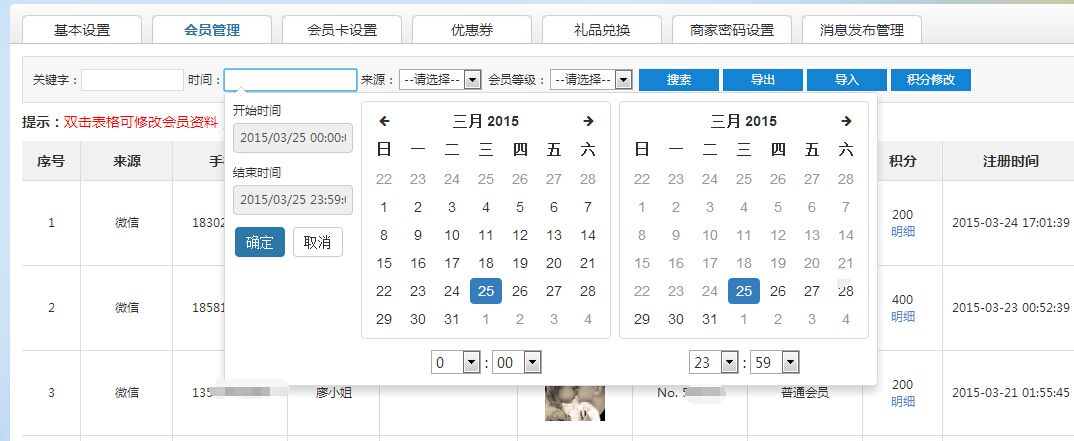Open the 消息发布管理 tab
Image resolution: width=1074 pixels, height=441 pixels.
click(862, 30)
